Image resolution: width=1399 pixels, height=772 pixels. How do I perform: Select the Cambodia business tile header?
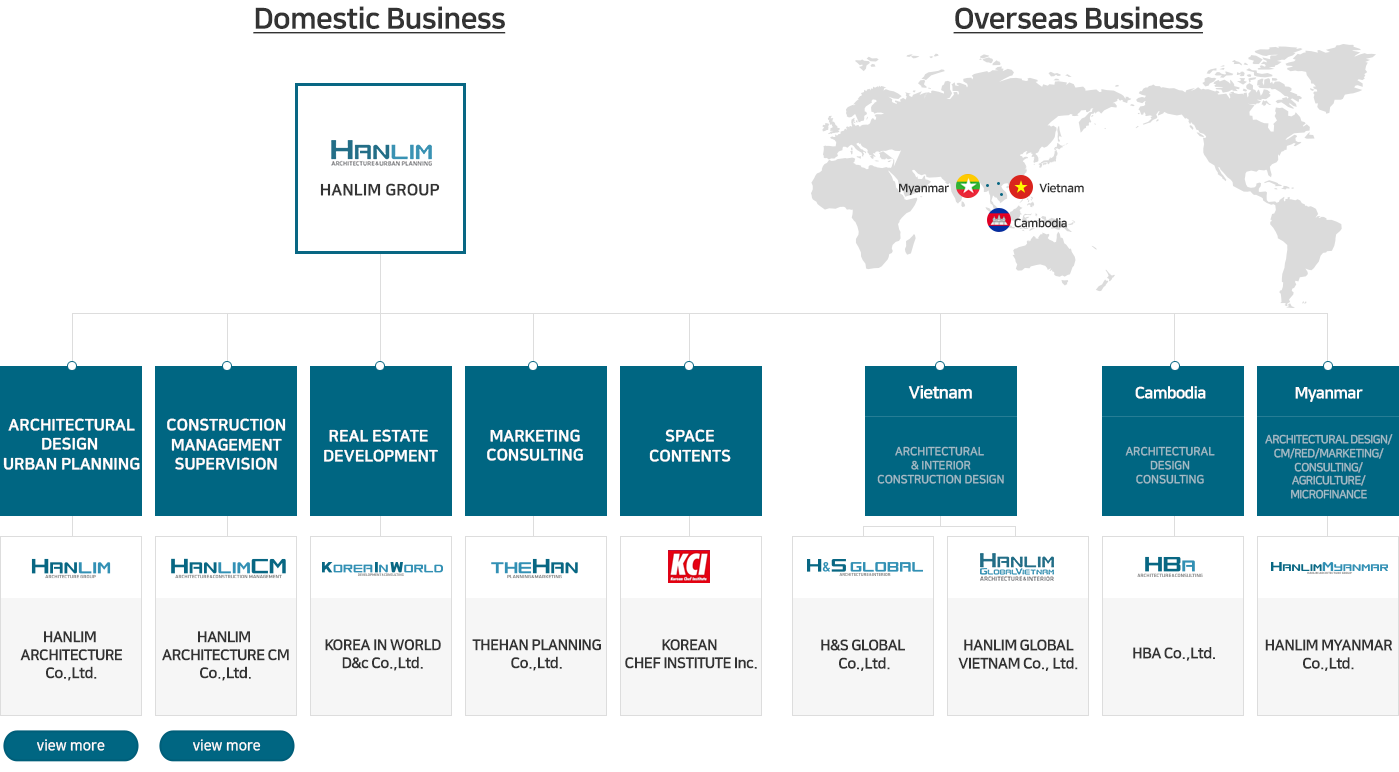[1173, 392]
